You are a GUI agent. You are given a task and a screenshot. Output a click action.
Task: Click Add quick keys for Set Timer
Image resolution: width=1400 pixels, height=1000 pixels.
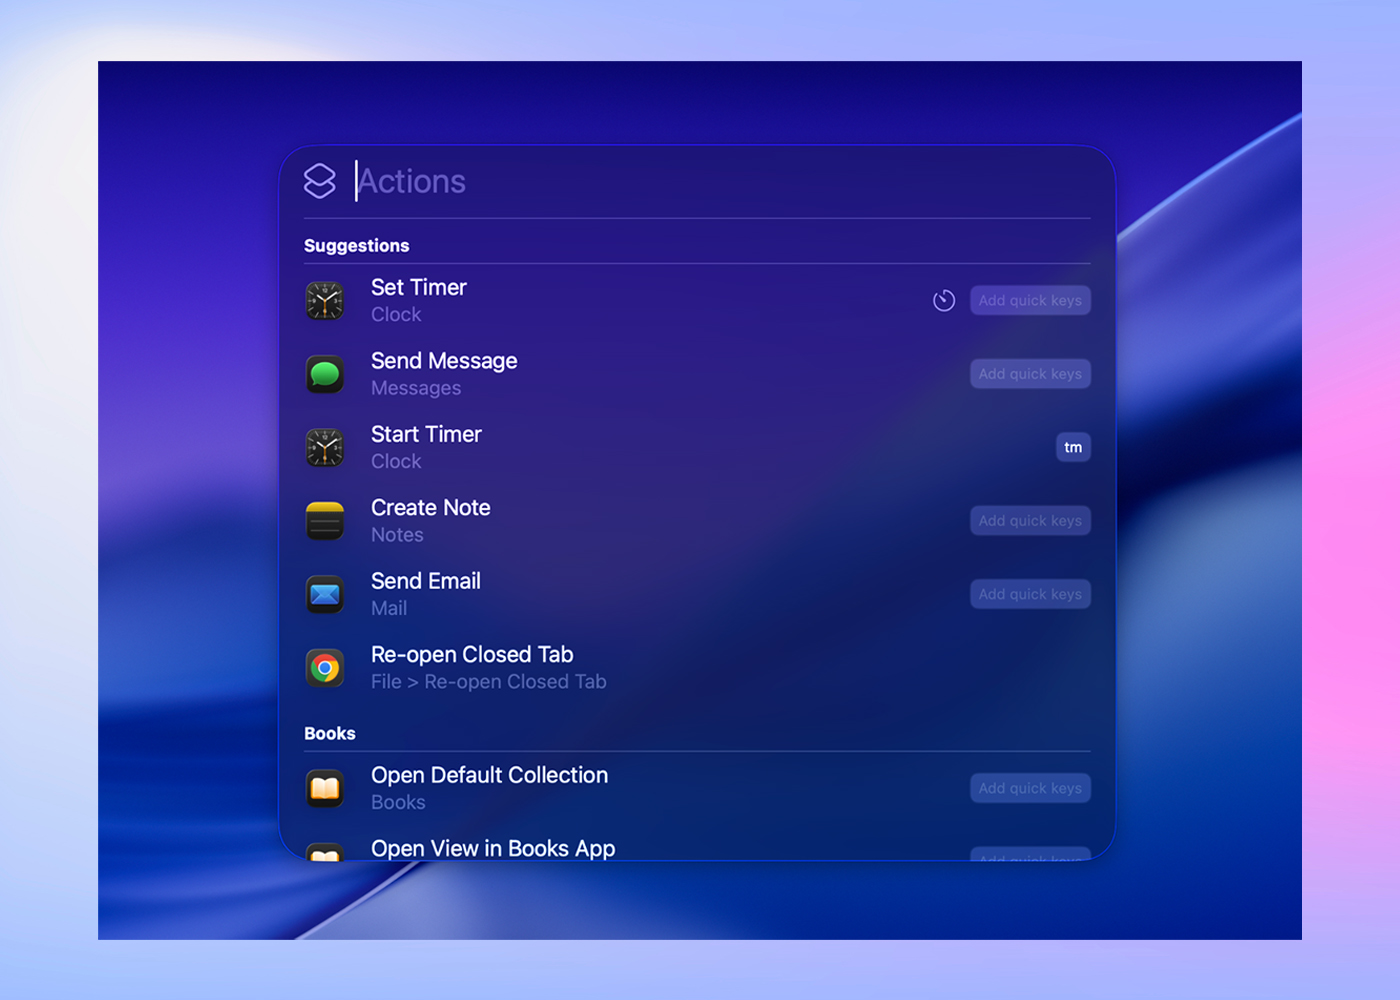pos(1030,300)
